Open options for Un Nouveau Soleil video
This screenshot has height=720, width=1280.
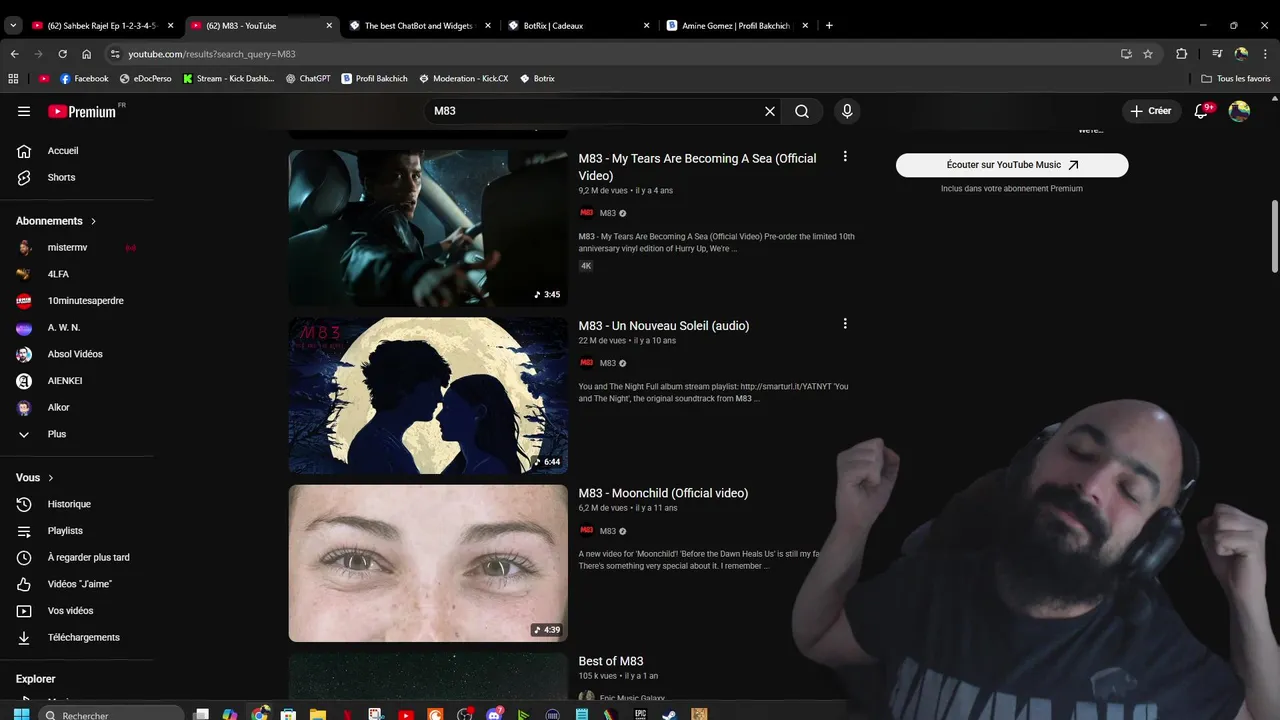tap(845, 324)
